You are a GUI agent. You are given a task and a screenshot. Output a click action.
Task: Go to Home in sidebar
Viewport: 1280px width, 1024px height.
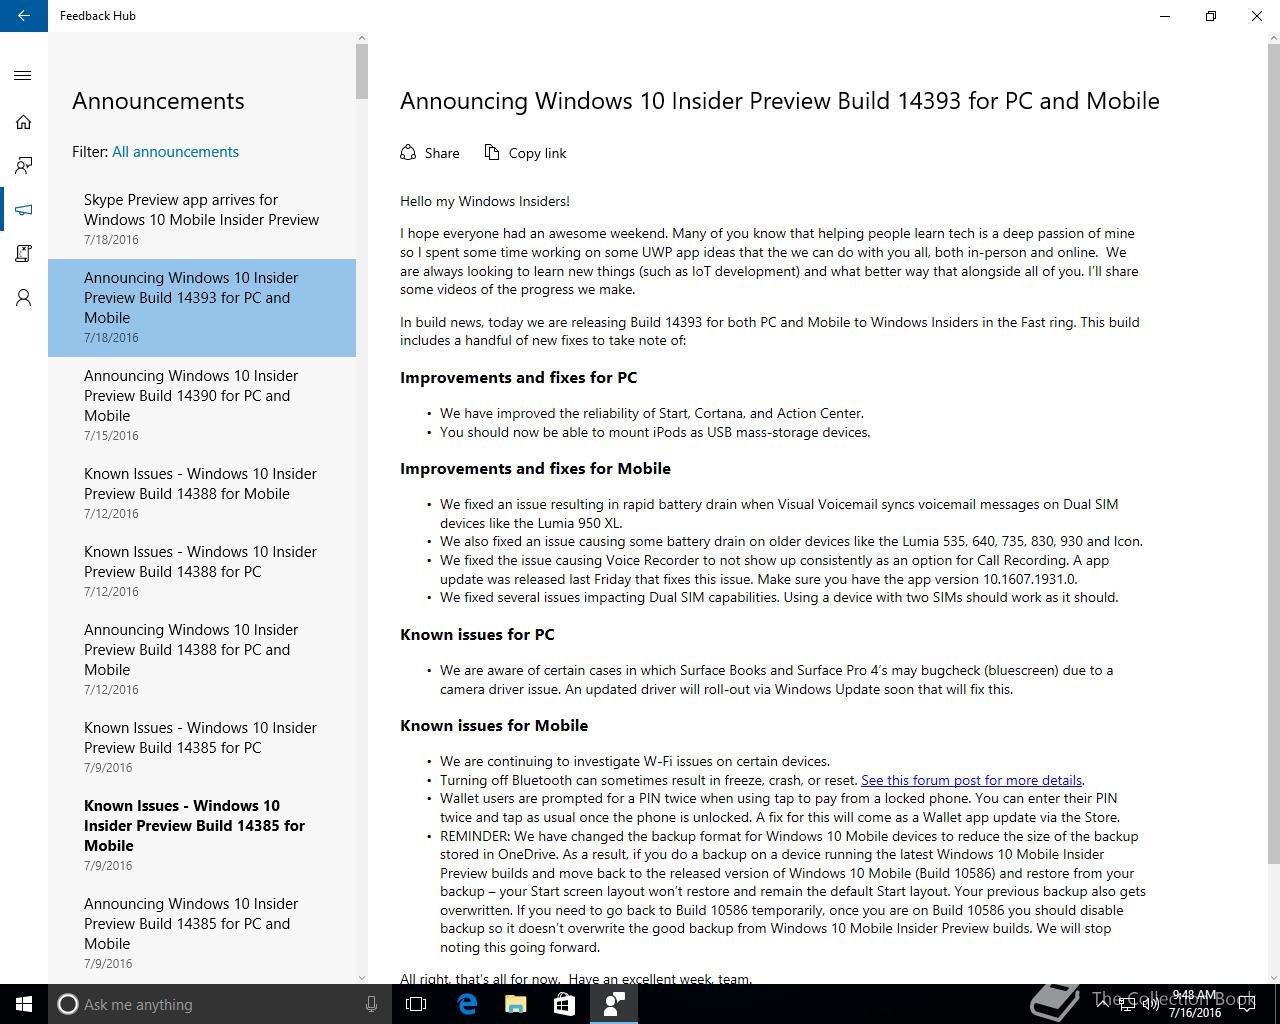tap(23, 122)
